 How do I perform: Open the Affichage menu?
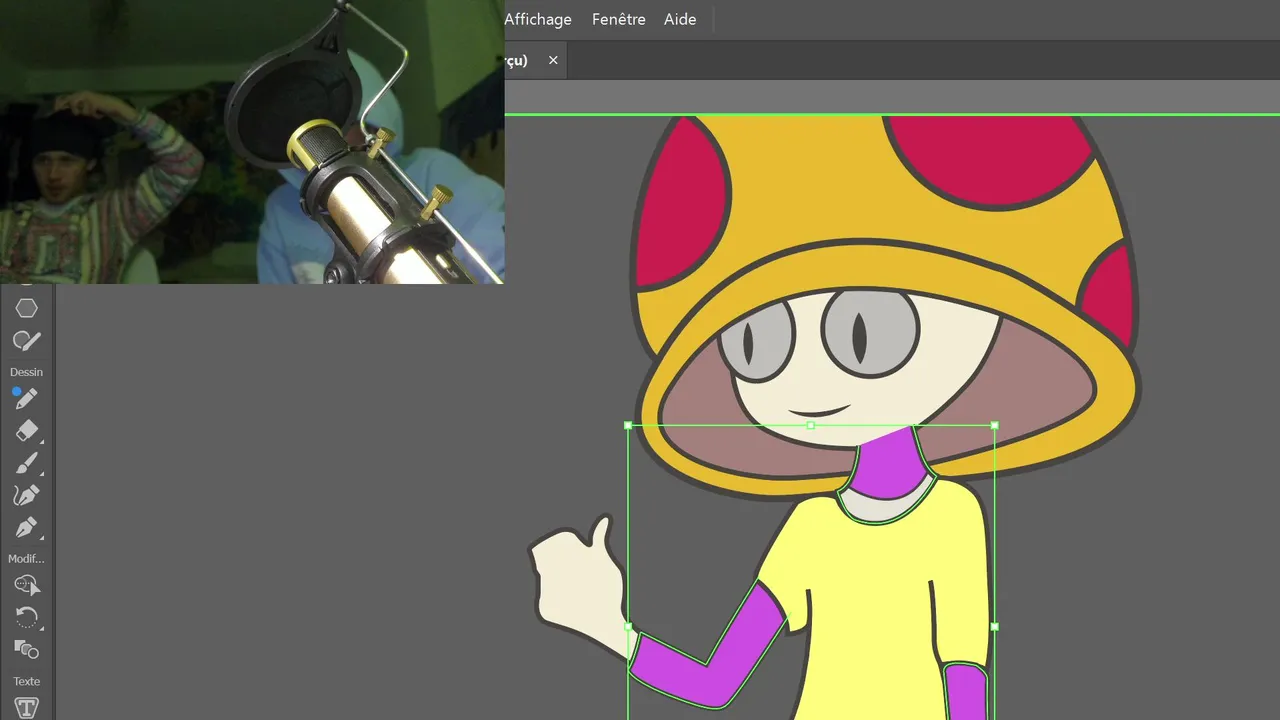tap(538, 19)
